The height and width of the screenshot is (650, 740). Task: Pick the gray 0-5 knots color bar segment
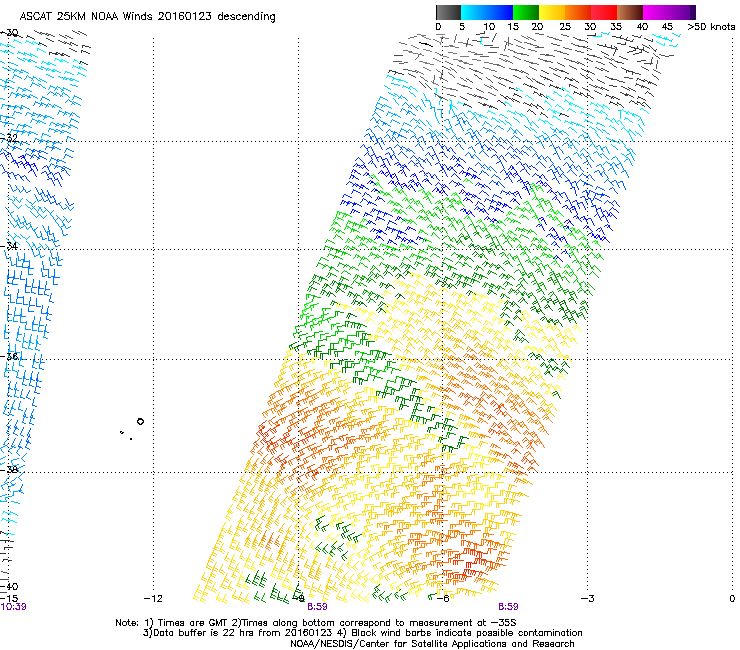[x=448, y=12]
